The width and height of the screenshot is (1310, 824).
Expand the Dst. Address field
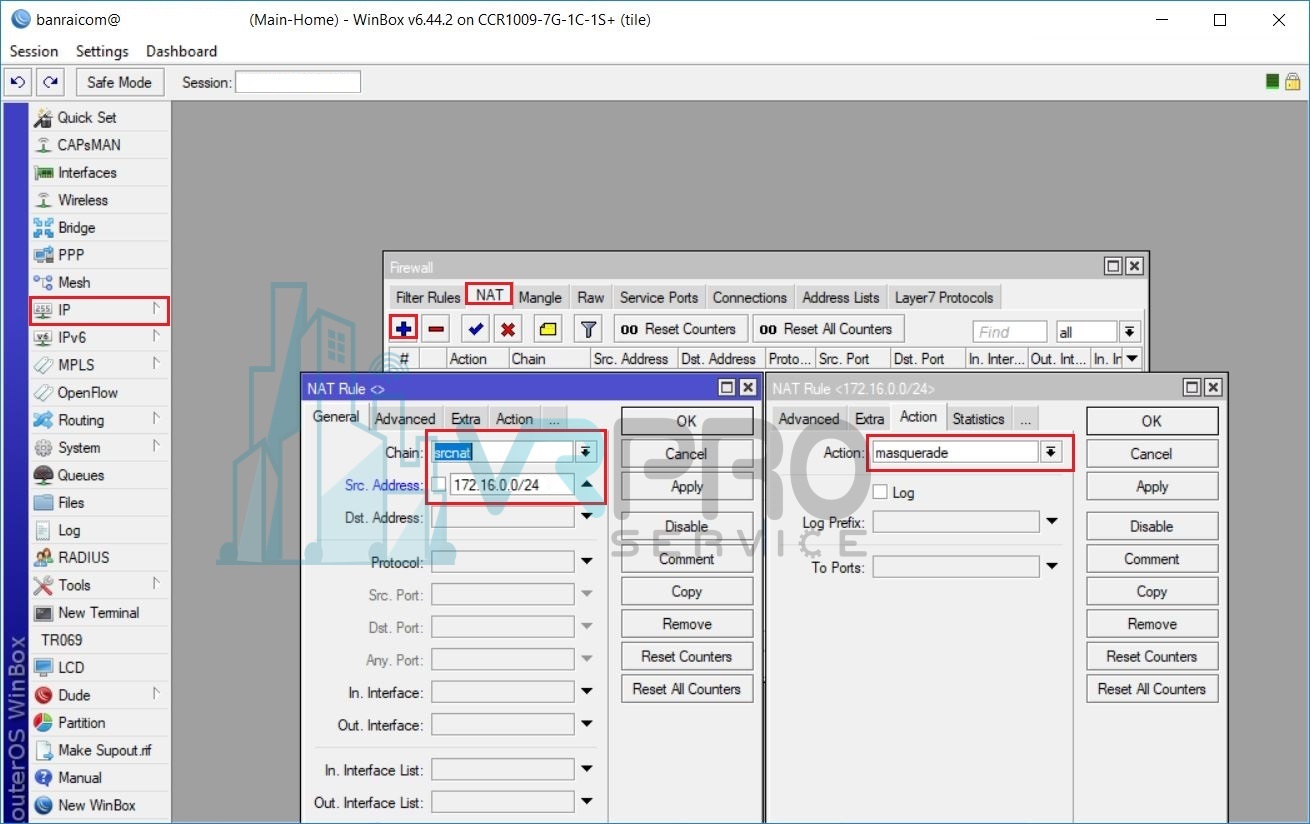(x=587, y=518)
